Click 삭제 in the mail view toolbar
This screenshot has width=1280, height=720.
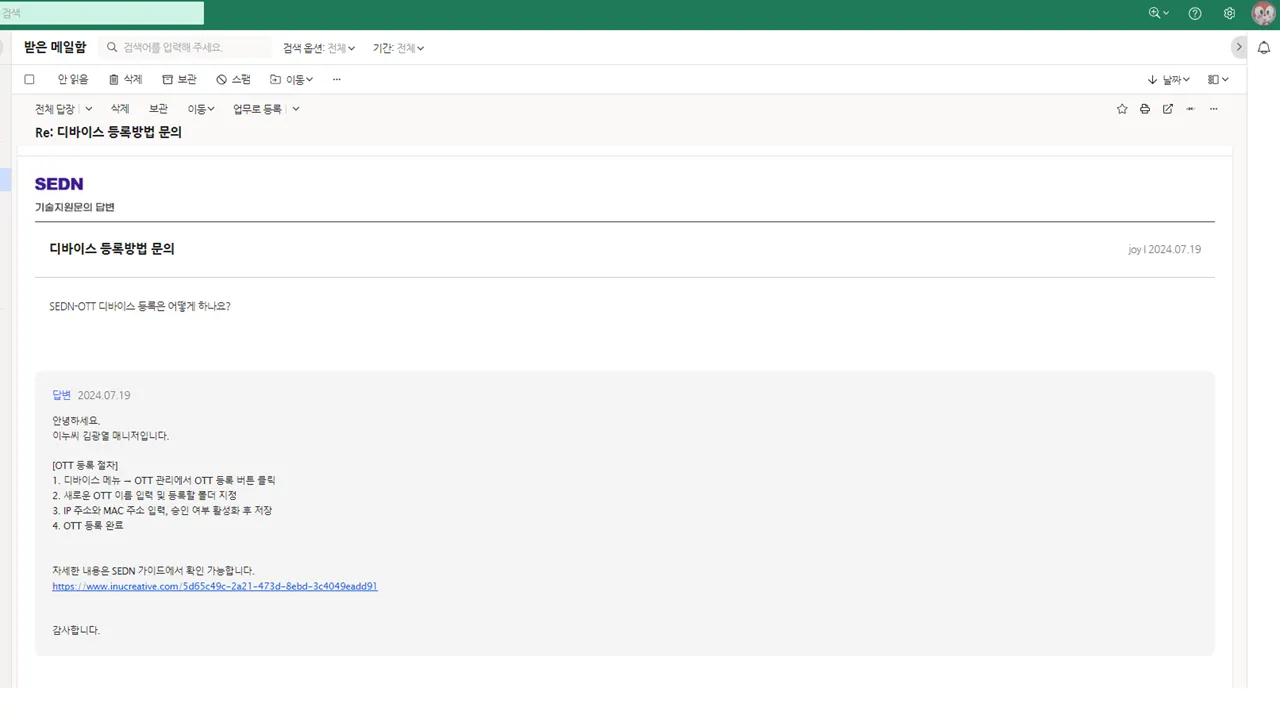[x=120, y=109]
